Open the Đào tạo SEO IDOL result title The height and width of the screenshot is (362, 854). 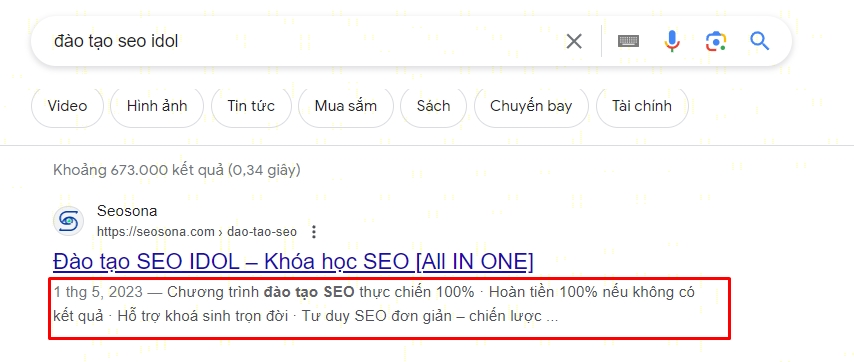coord(293,262)
